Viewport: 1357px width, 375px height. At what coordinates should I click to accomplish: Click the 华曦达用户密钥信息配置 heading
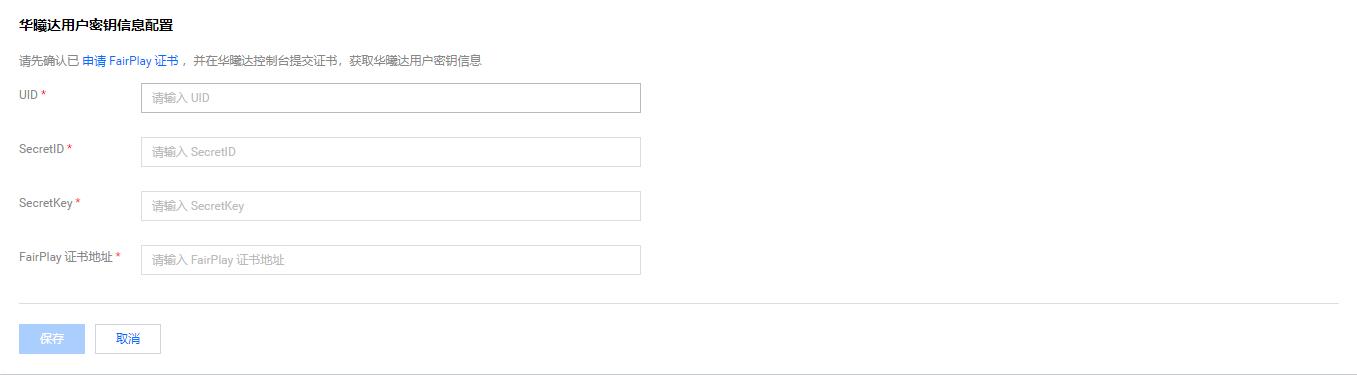point(96,26)
